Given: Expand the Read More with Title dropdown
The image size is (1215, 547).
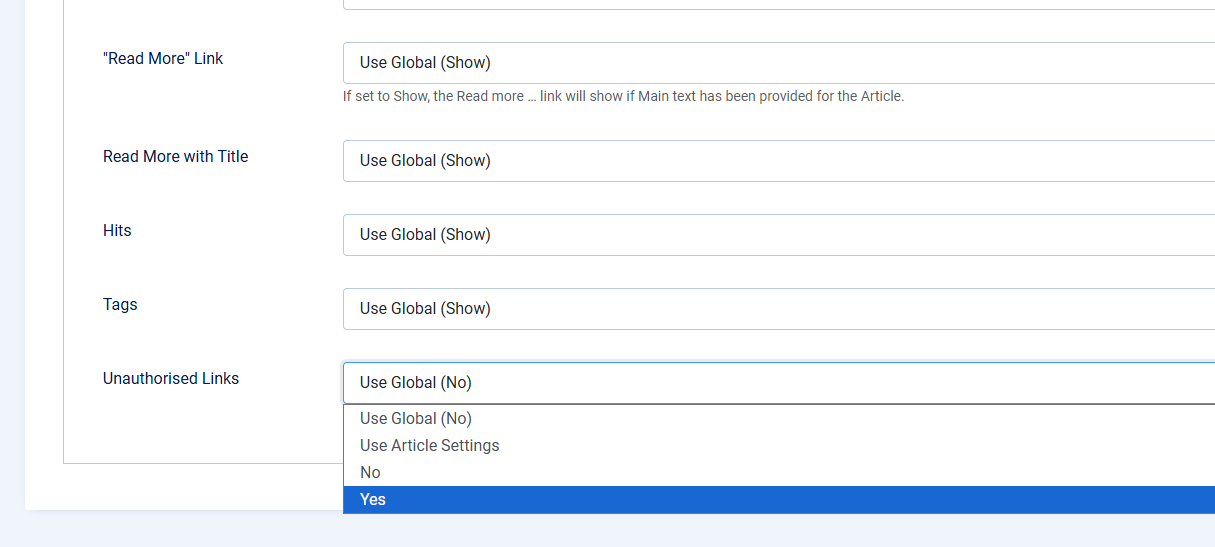Looking at the screenshot, I should coord(778,161).
